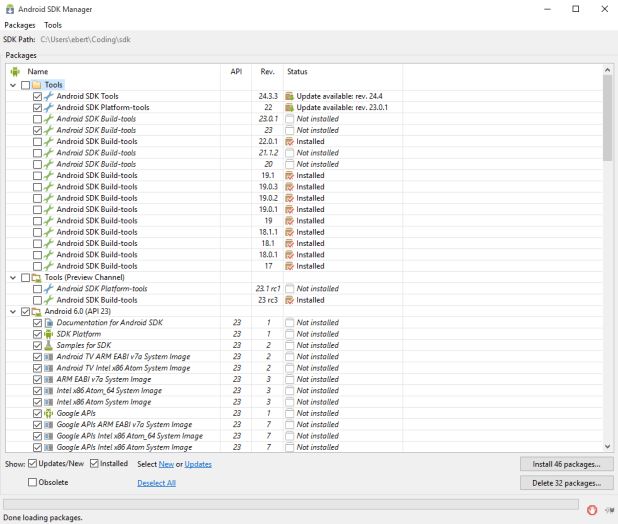Click the Tools folder icon
Image resolution: width=618 pixels, height=524 pixels.
37,85
